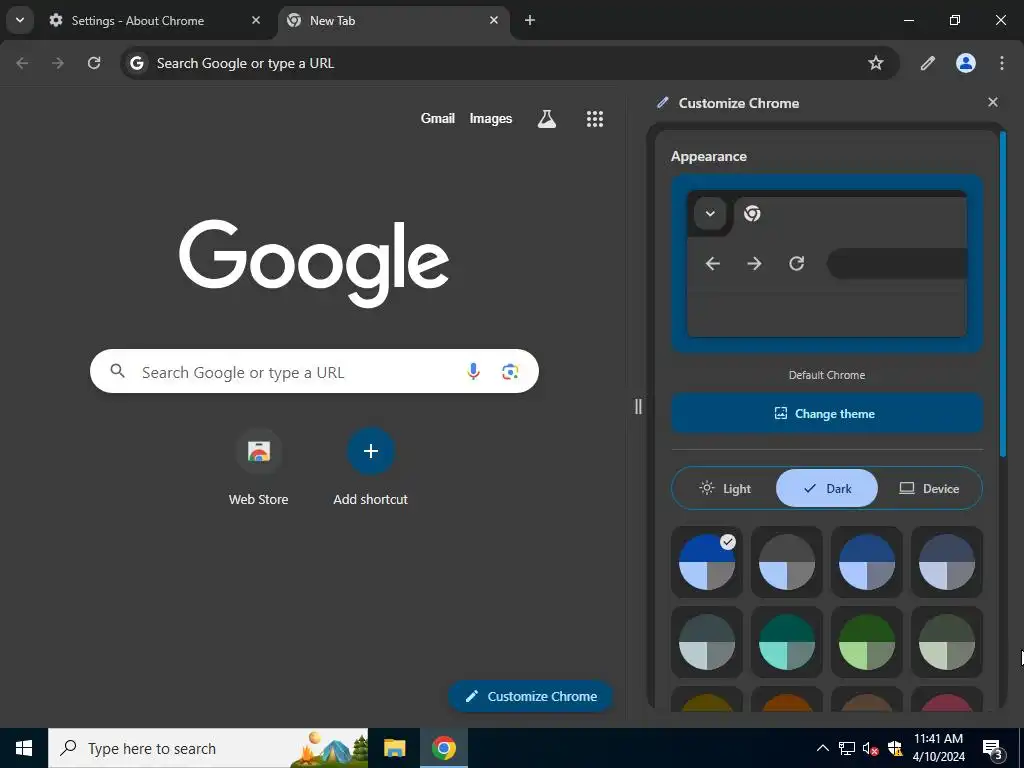Open the profile avatar menu

point(966,63)
